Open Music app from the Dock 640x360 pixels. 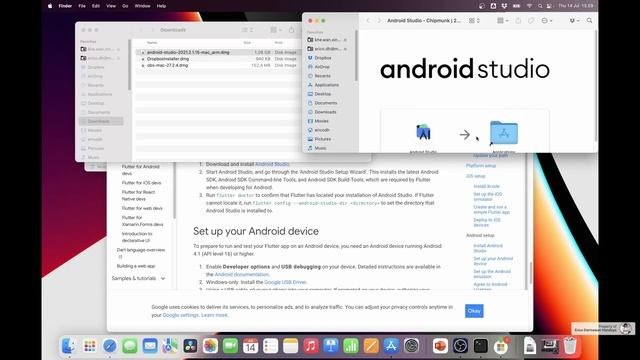(311, 346)
